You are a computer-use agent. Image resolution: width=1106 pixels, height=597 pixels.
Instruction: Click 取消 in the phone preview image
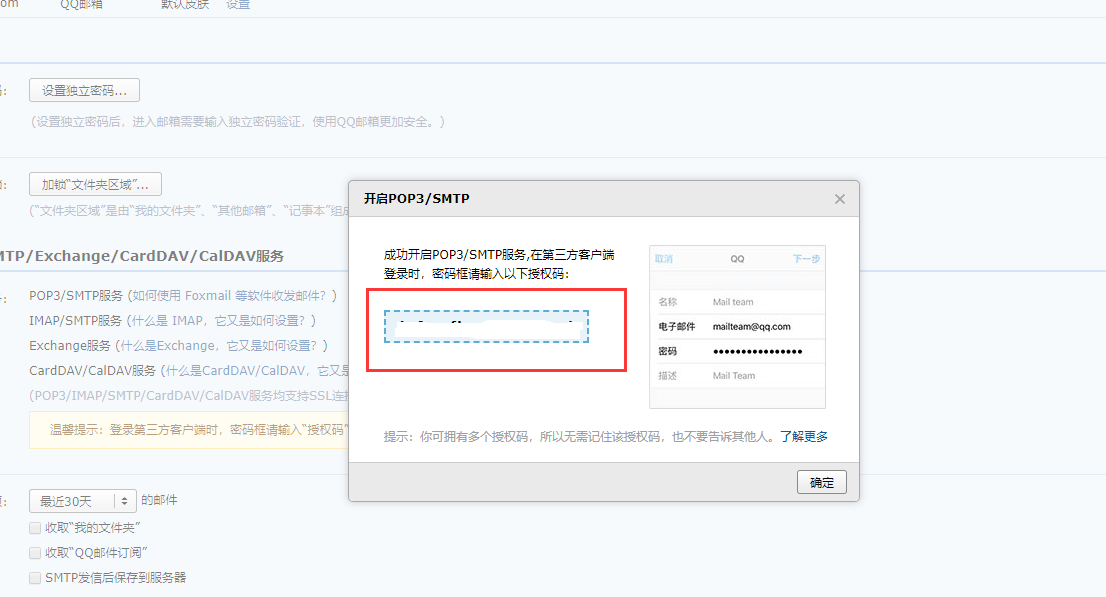click(x=664, y=259)
